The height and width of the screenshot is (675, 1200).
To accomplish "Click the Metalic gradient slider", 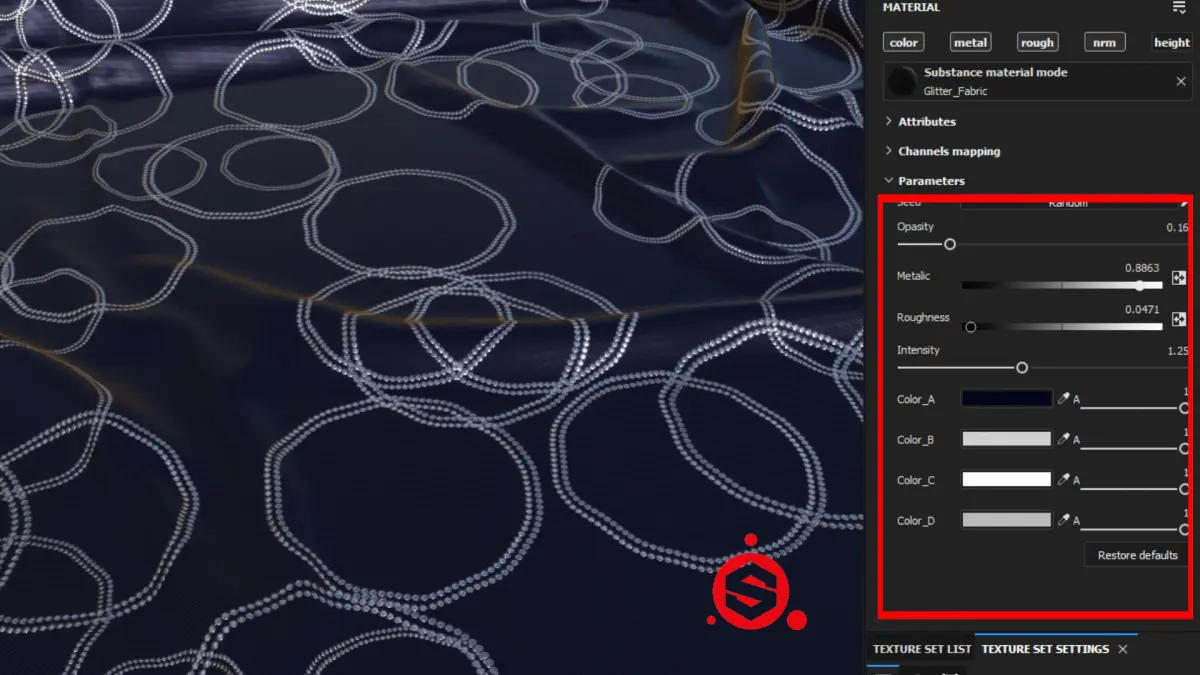I will [x=1062, y=285].
